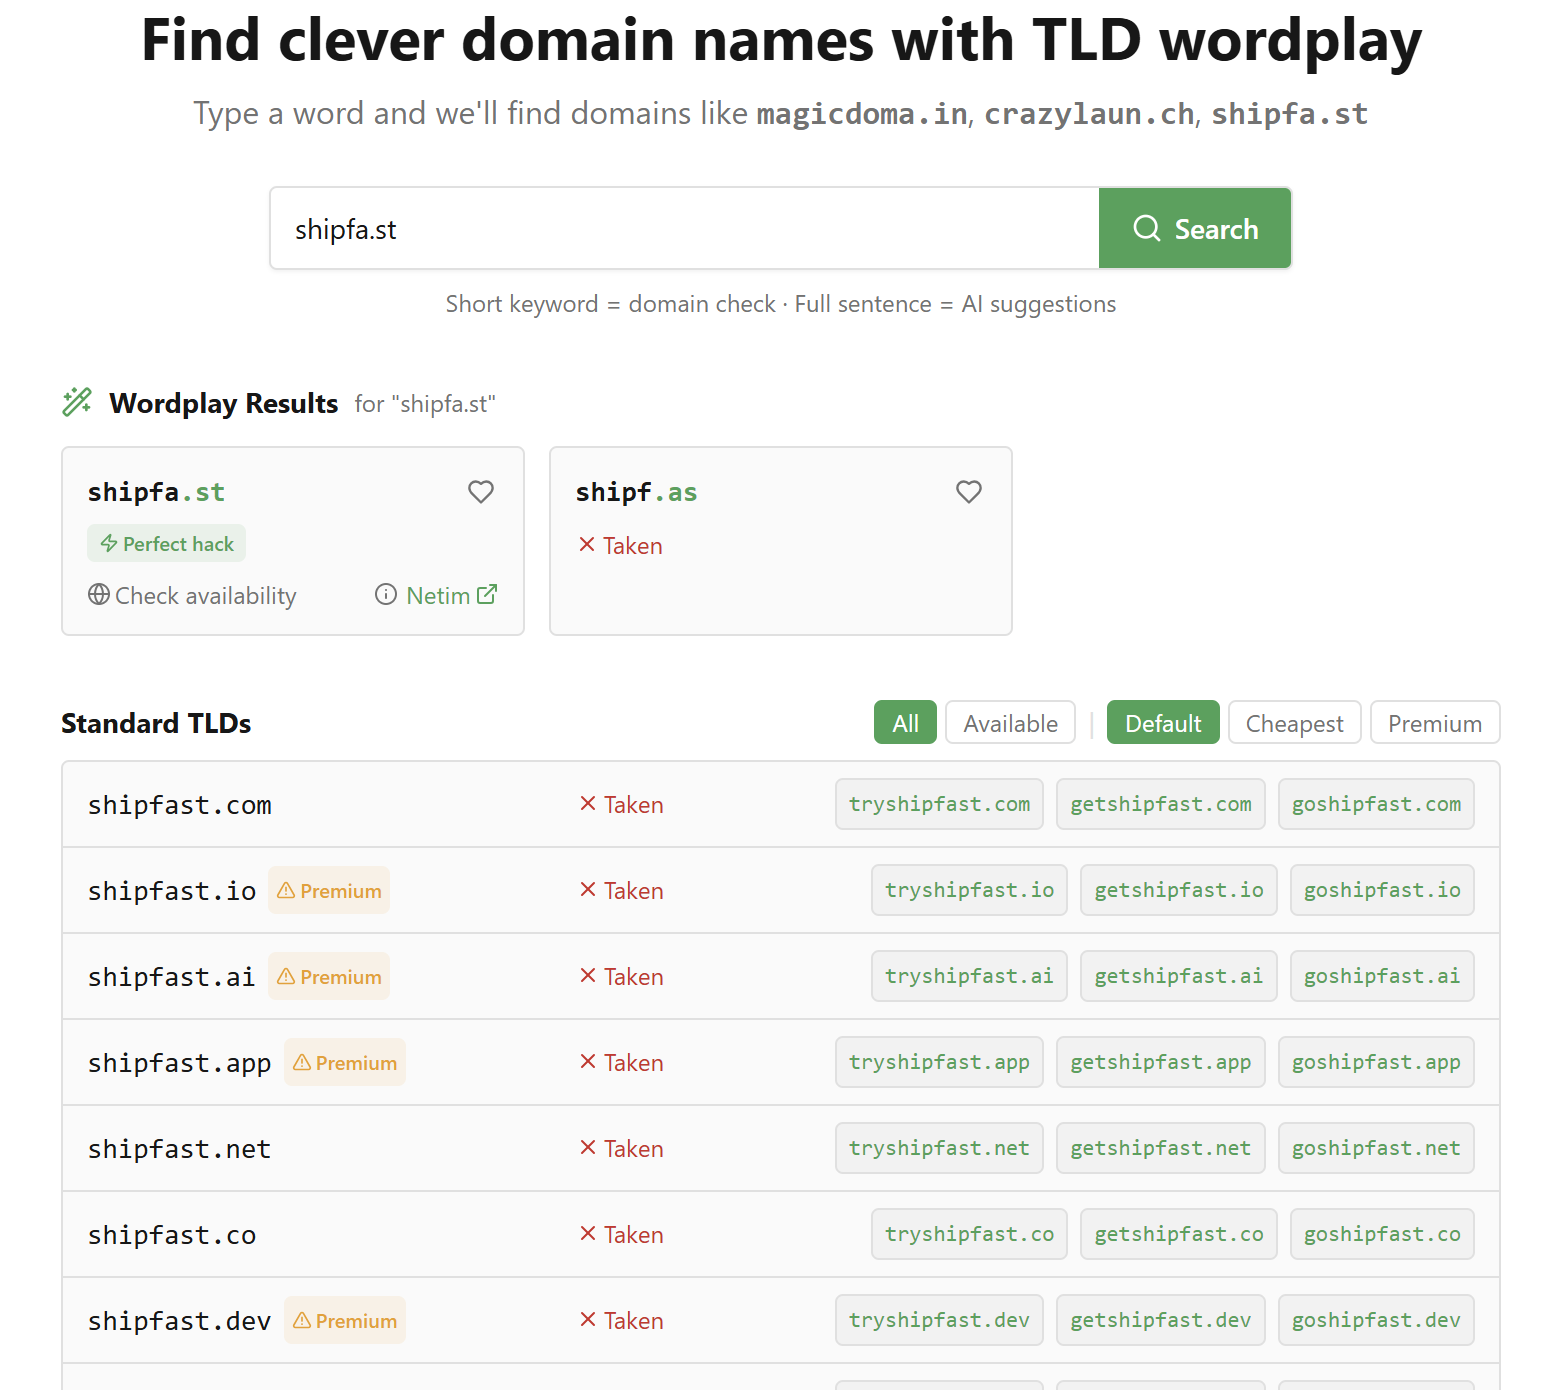Click the getshipfast.ai suggestion

(x=1179, y=976)
